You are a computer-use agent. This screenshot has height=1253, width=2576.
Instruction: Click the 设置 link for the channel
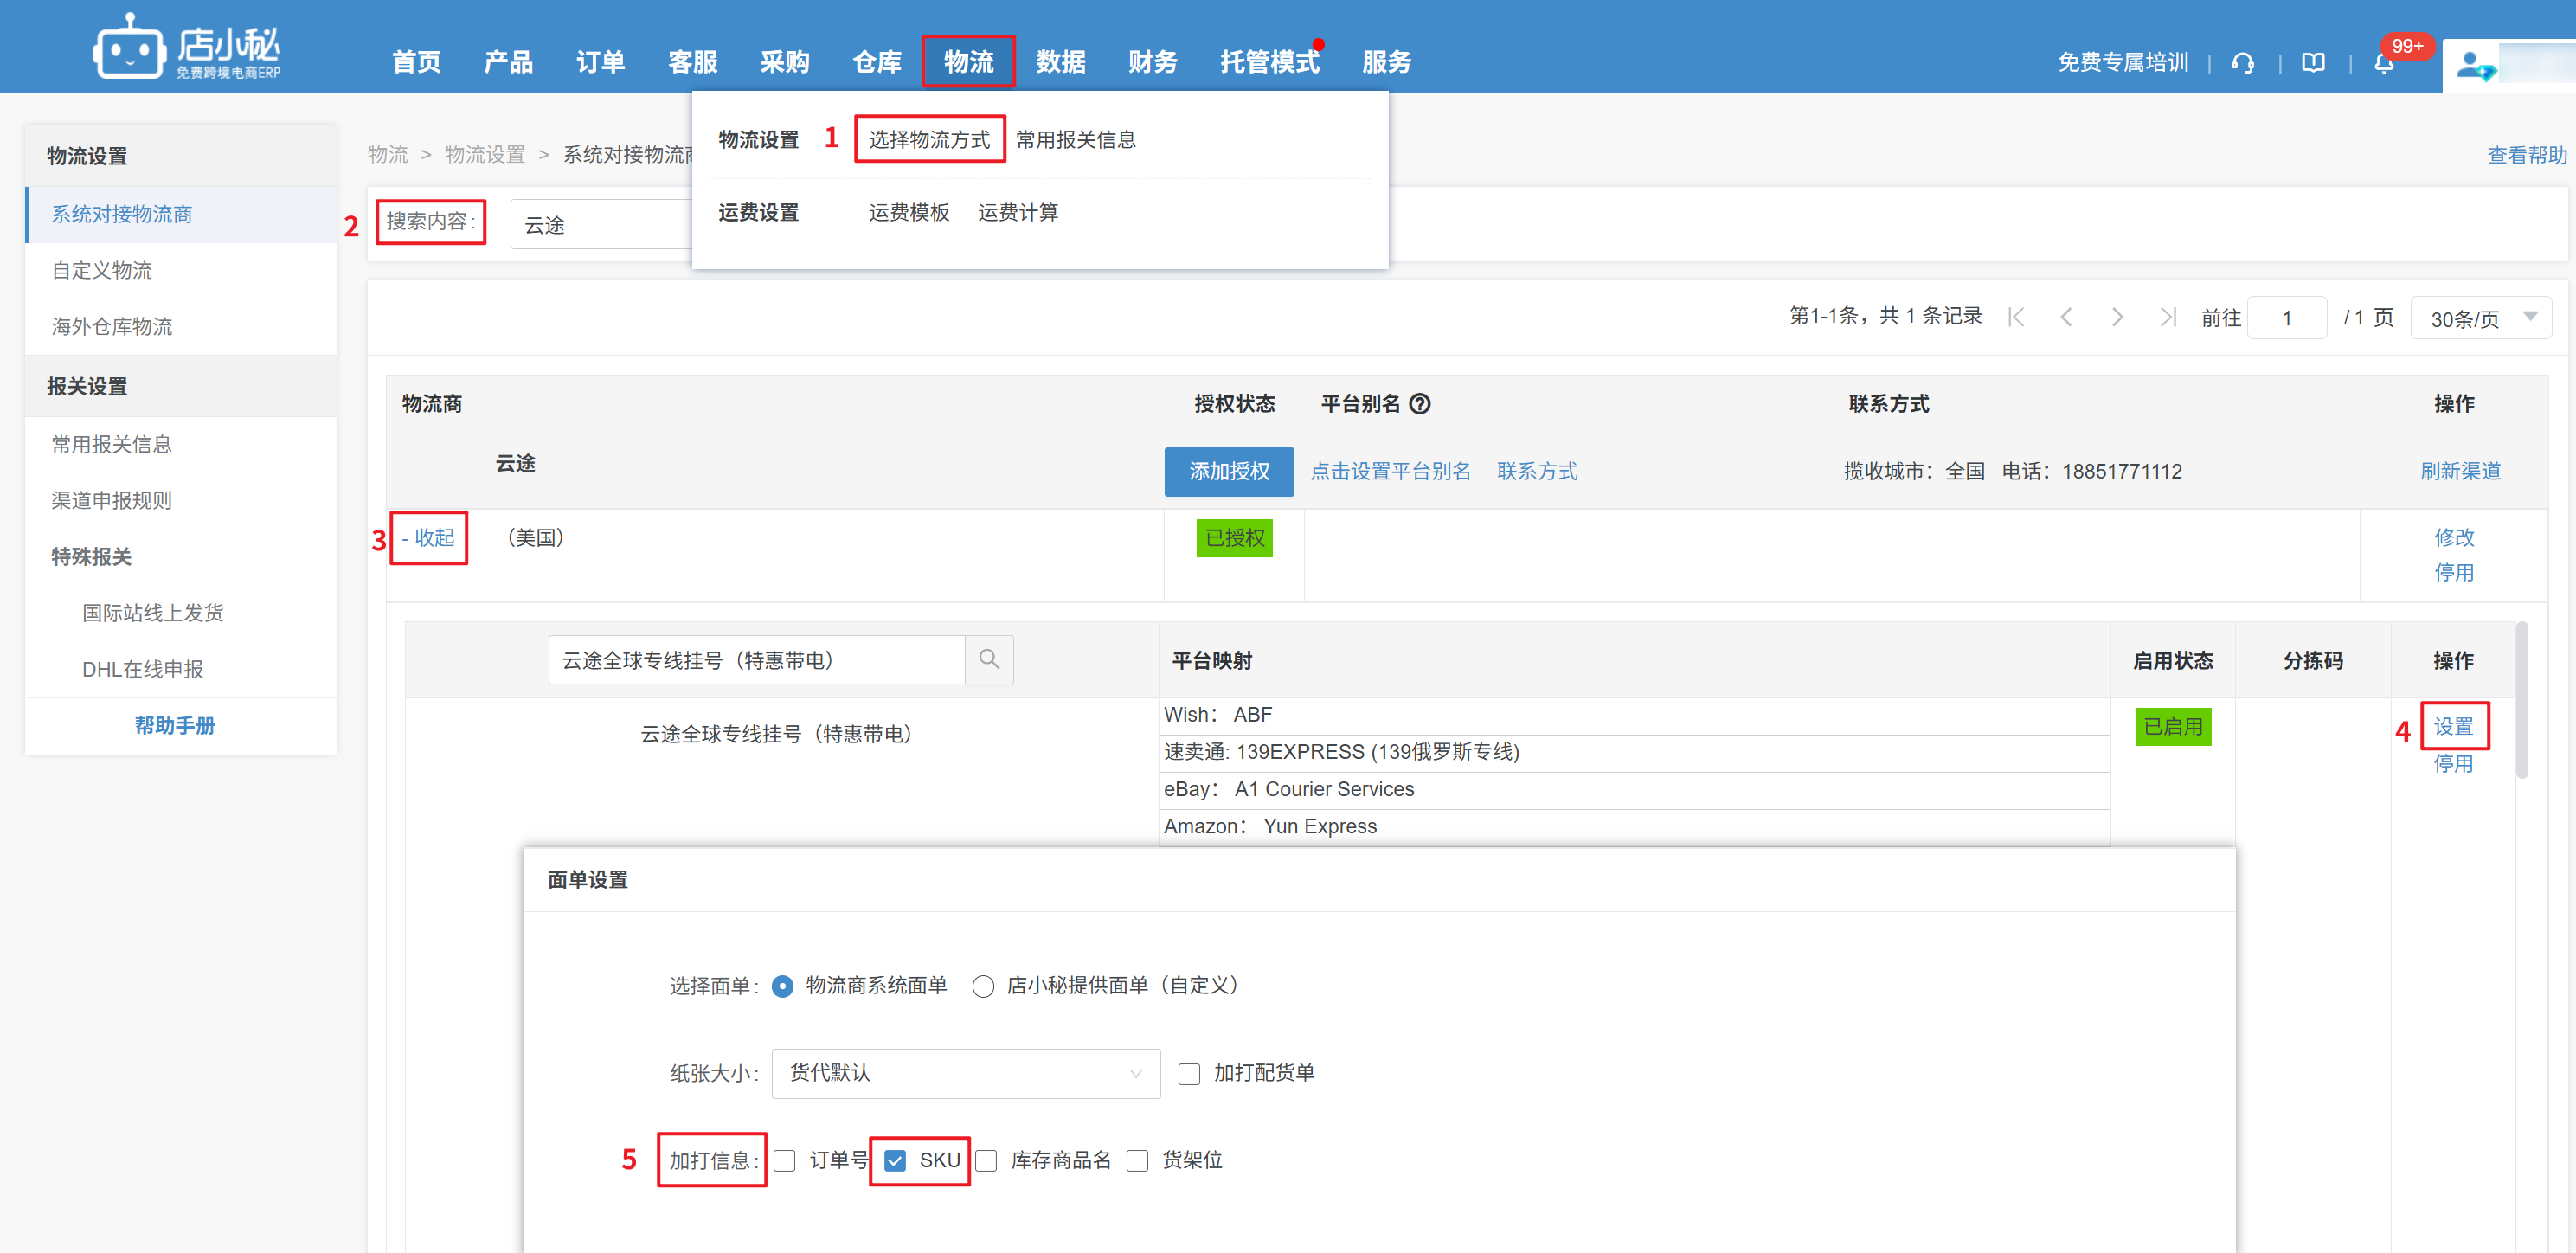(2453, 726)
